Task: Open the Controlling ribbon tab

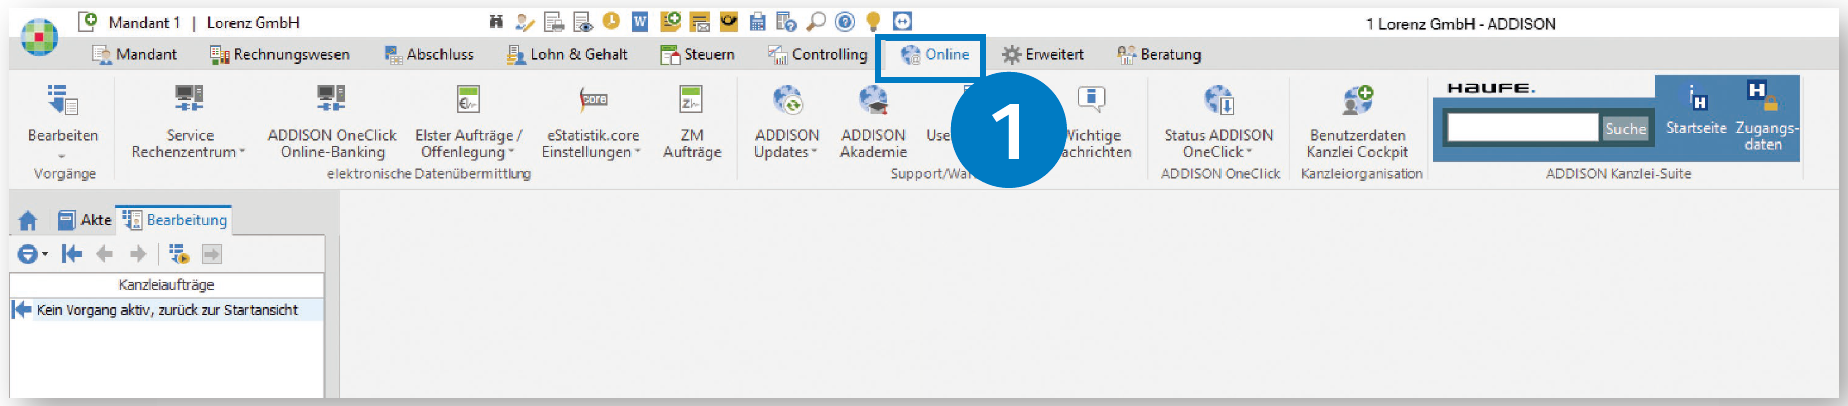Action: [x=817, y=54]
